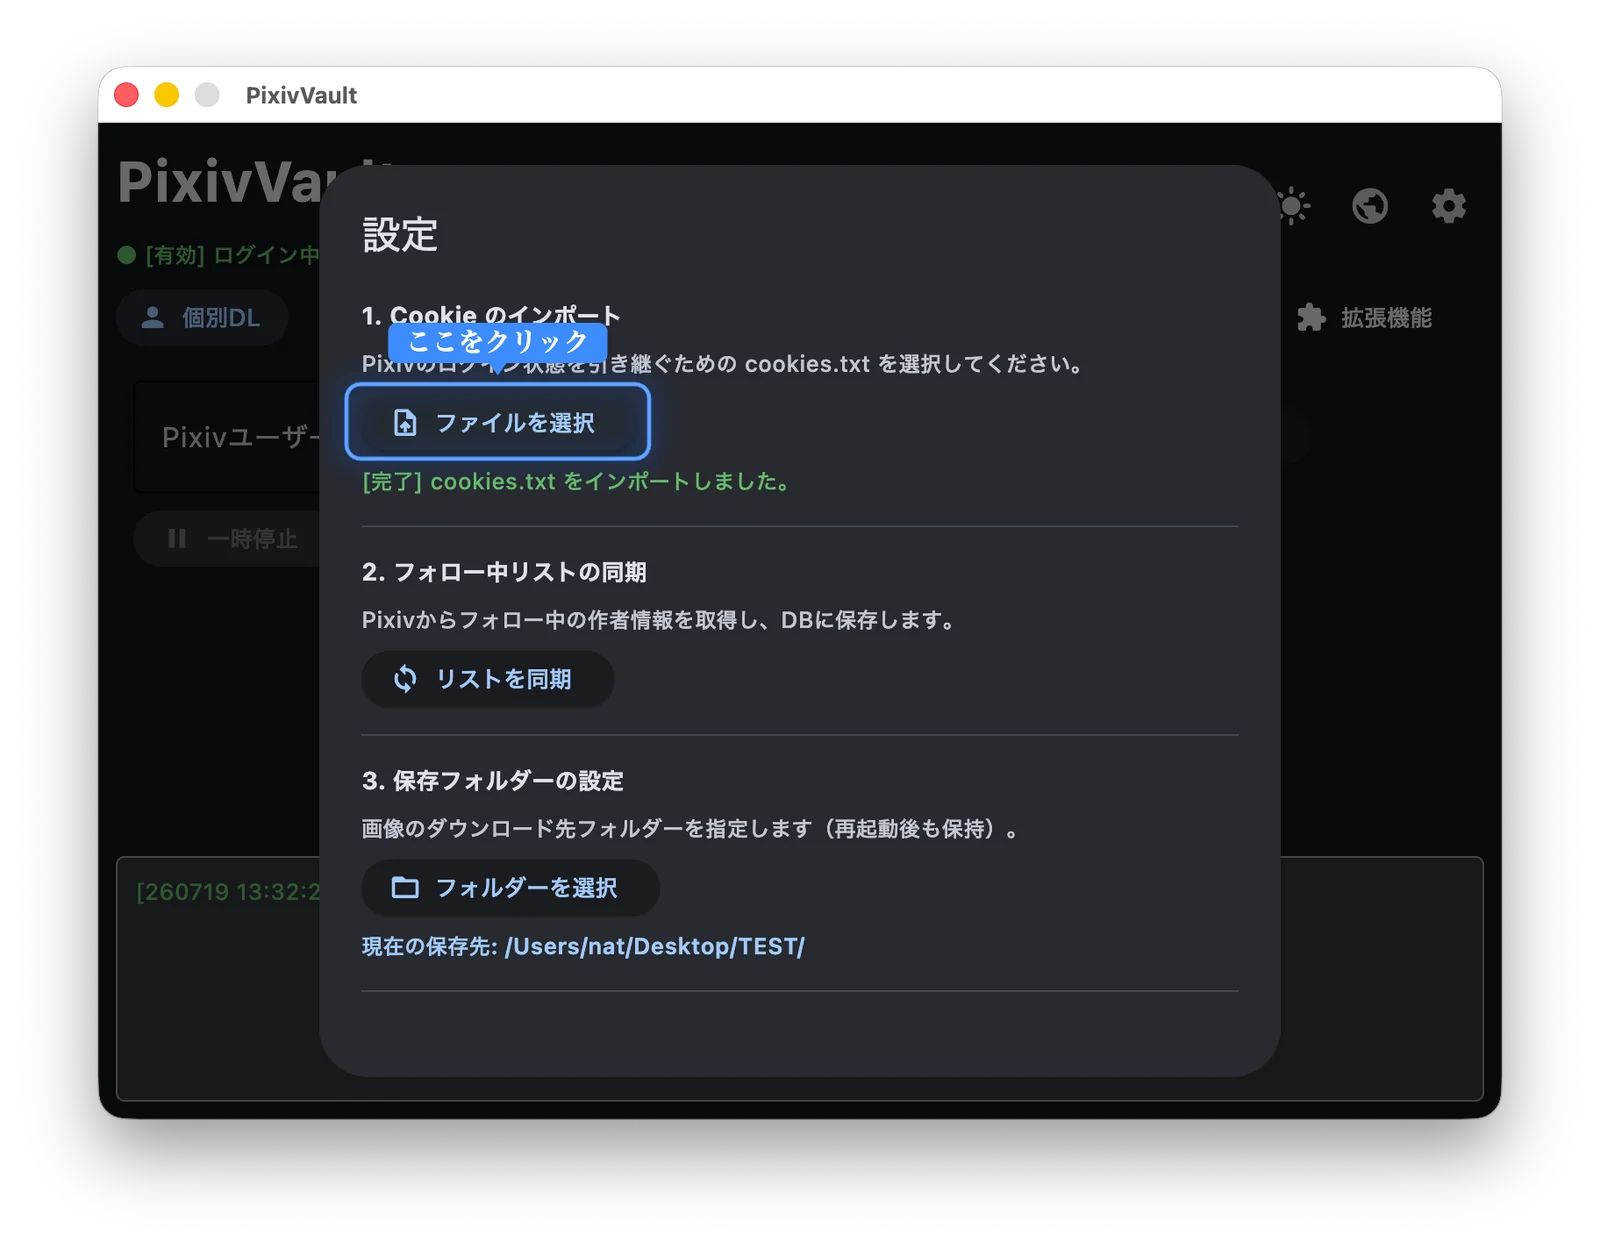Click the yellow minimize window button
The width and height of the screenshot is (1600, 1249).
[x=167, y=95]
